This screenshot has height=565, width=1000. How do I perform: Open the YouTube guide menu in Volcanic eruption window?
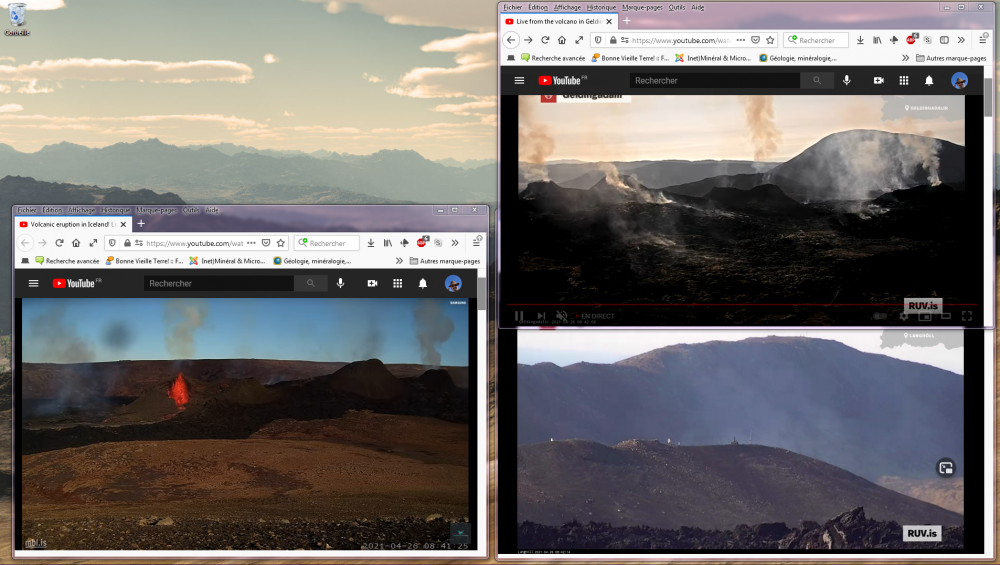pyautogui.click(x=33, y=284)
